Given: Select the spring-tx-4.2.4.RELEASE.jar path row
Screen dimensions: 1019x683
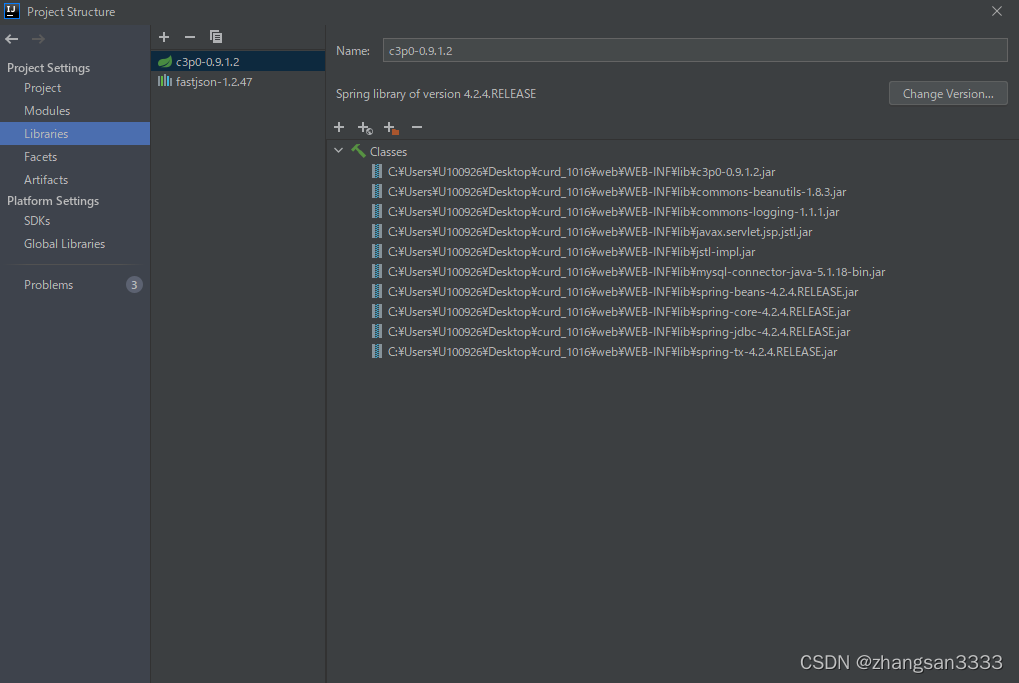Looking at the screenshot, I should [612, 352].
